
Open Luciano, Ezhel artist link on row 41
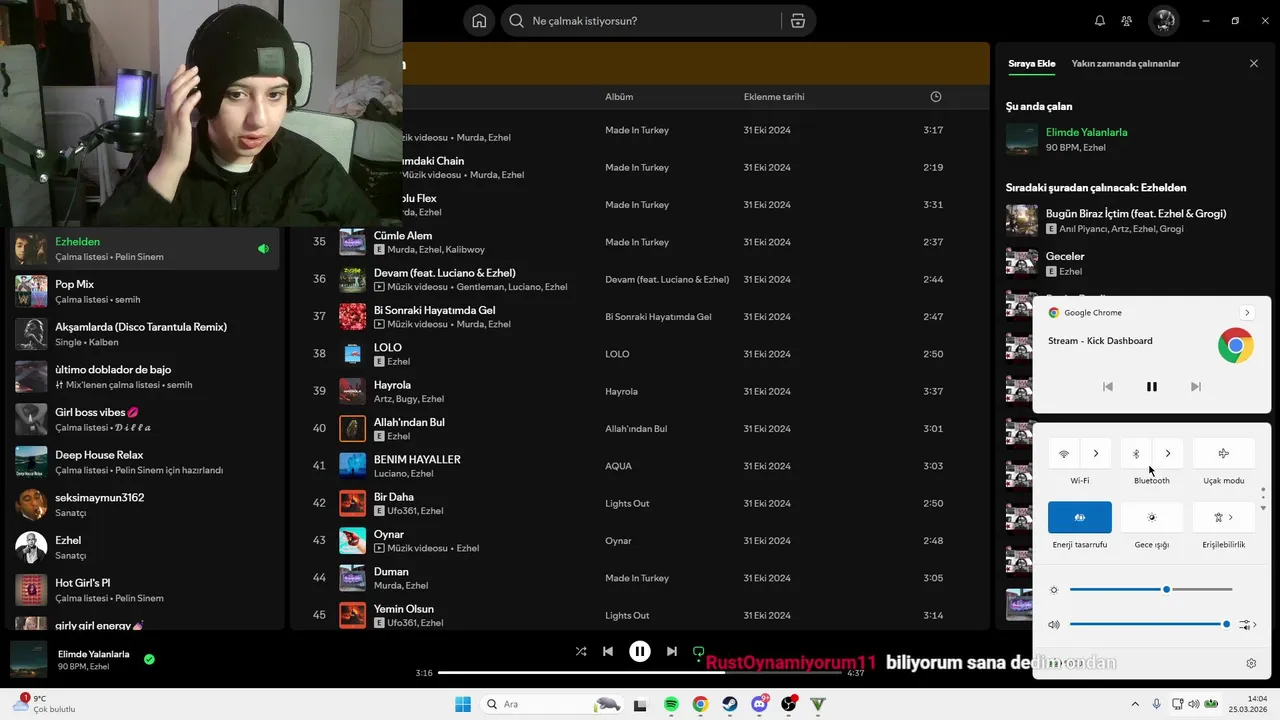tap(404, 474)
